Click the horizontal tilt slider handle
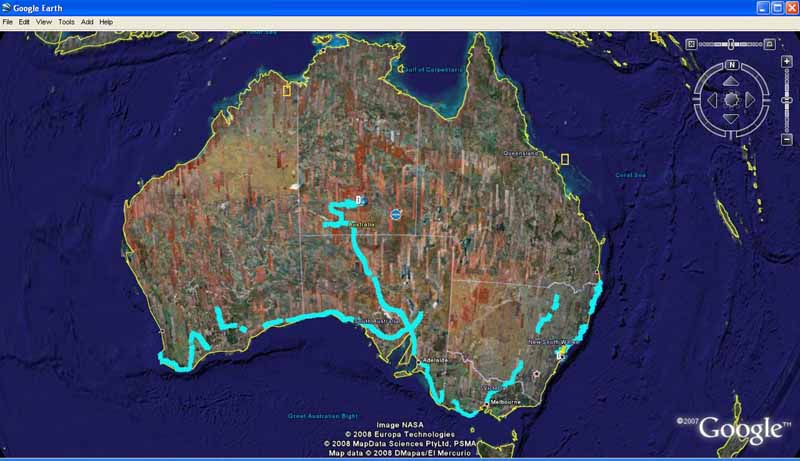 tap(731, 44)
